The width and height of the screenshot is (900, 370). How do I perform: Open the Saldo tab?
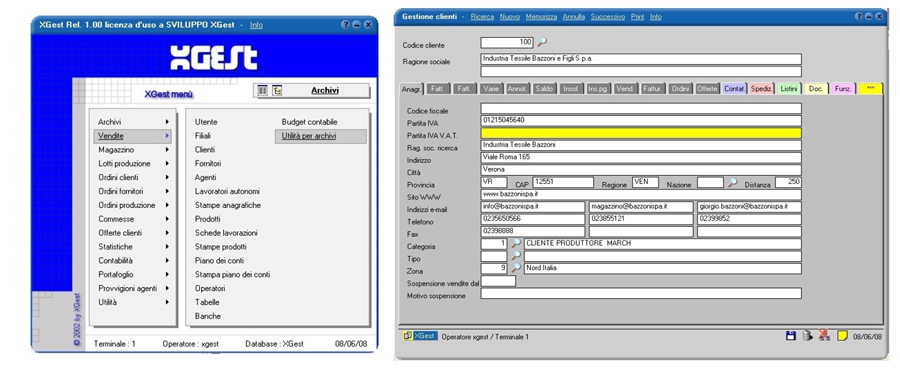pos(544,89)
